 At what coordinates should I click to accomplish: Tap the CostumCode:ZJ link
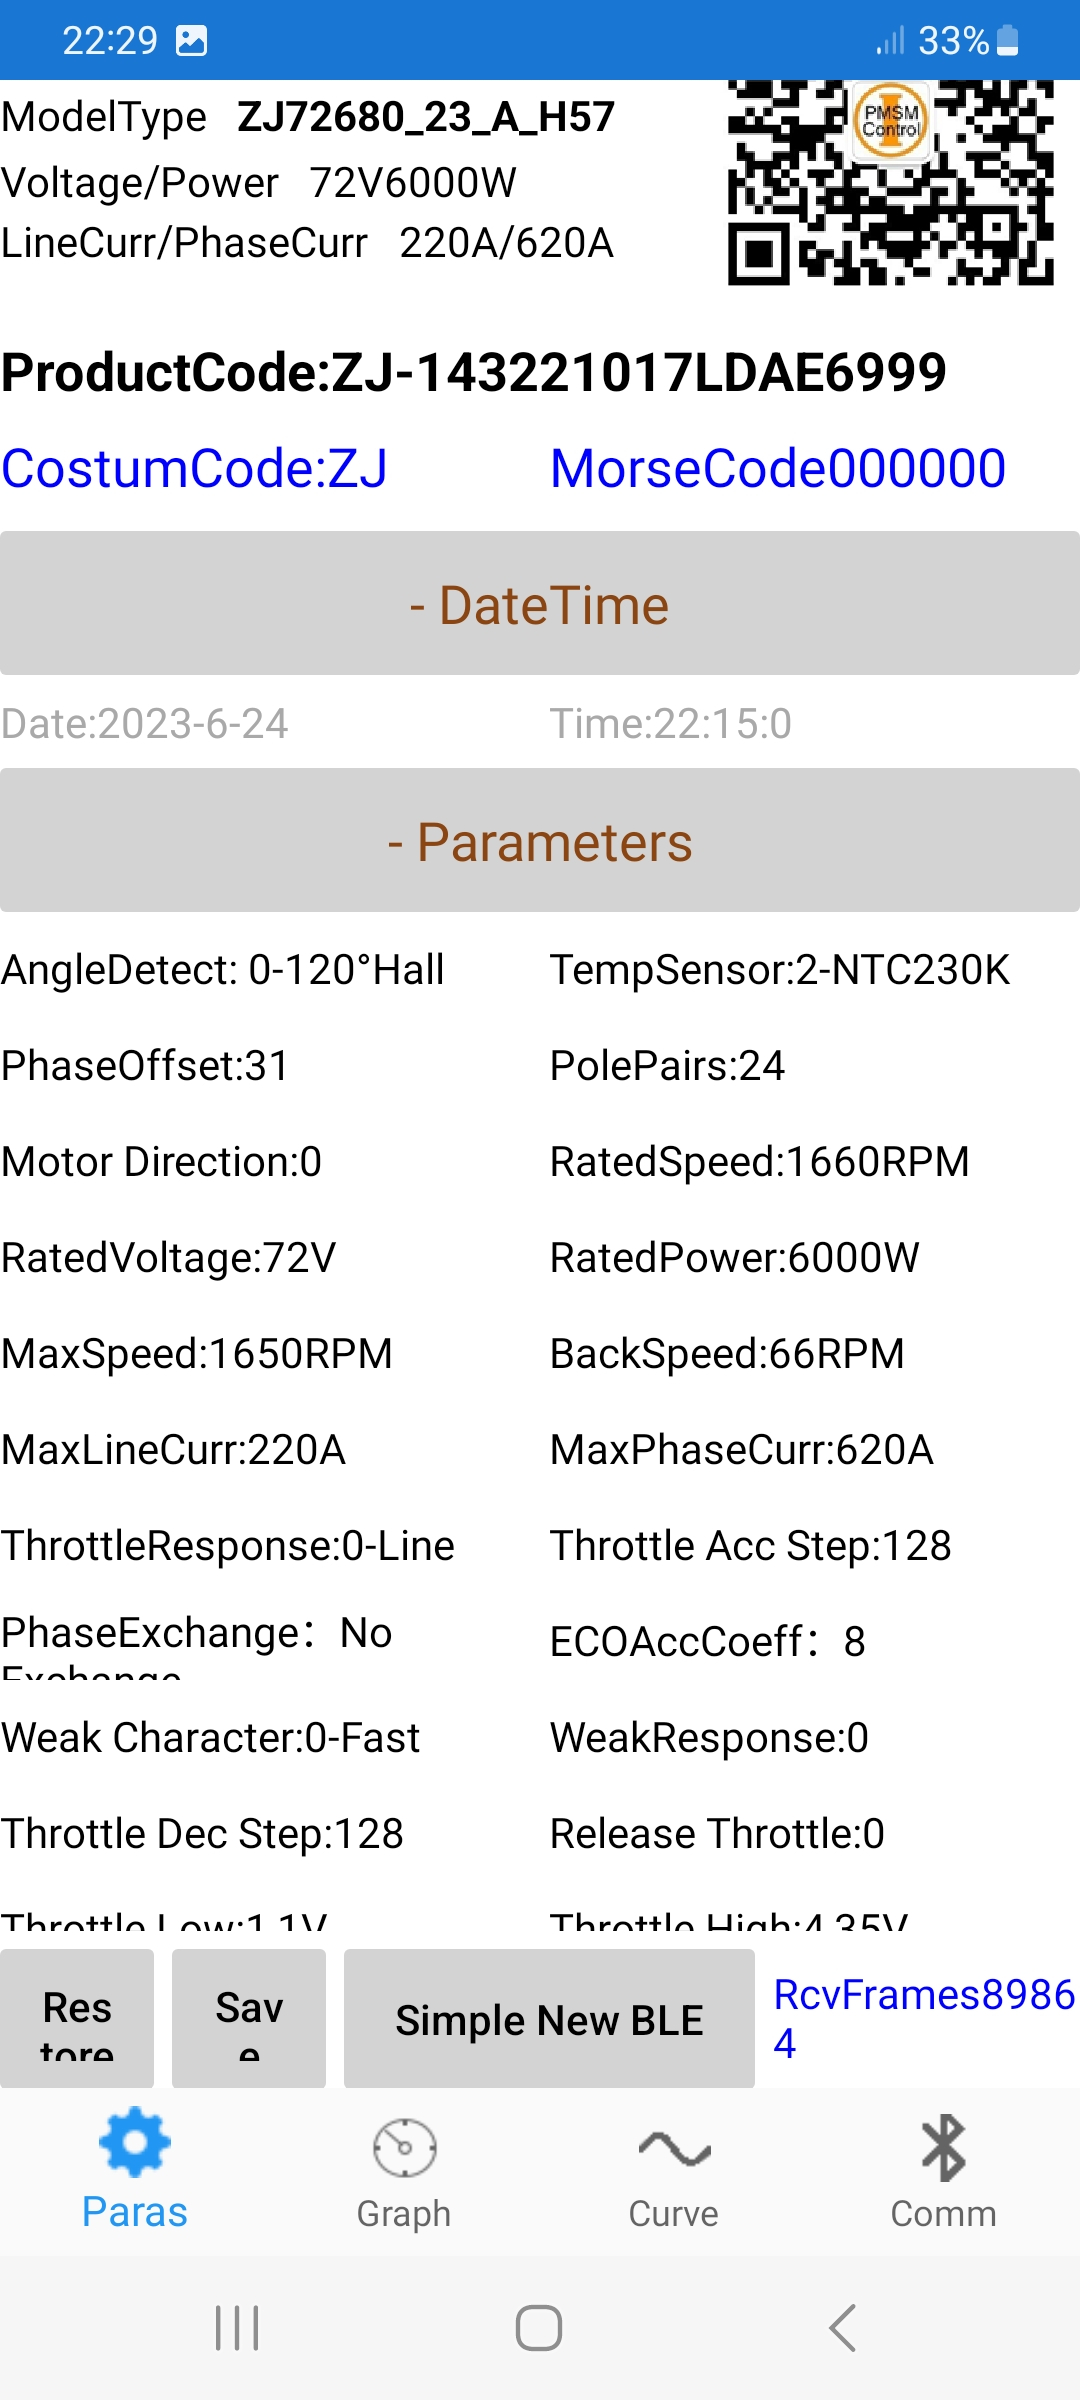pyautogui.click(x=195, y=468)
